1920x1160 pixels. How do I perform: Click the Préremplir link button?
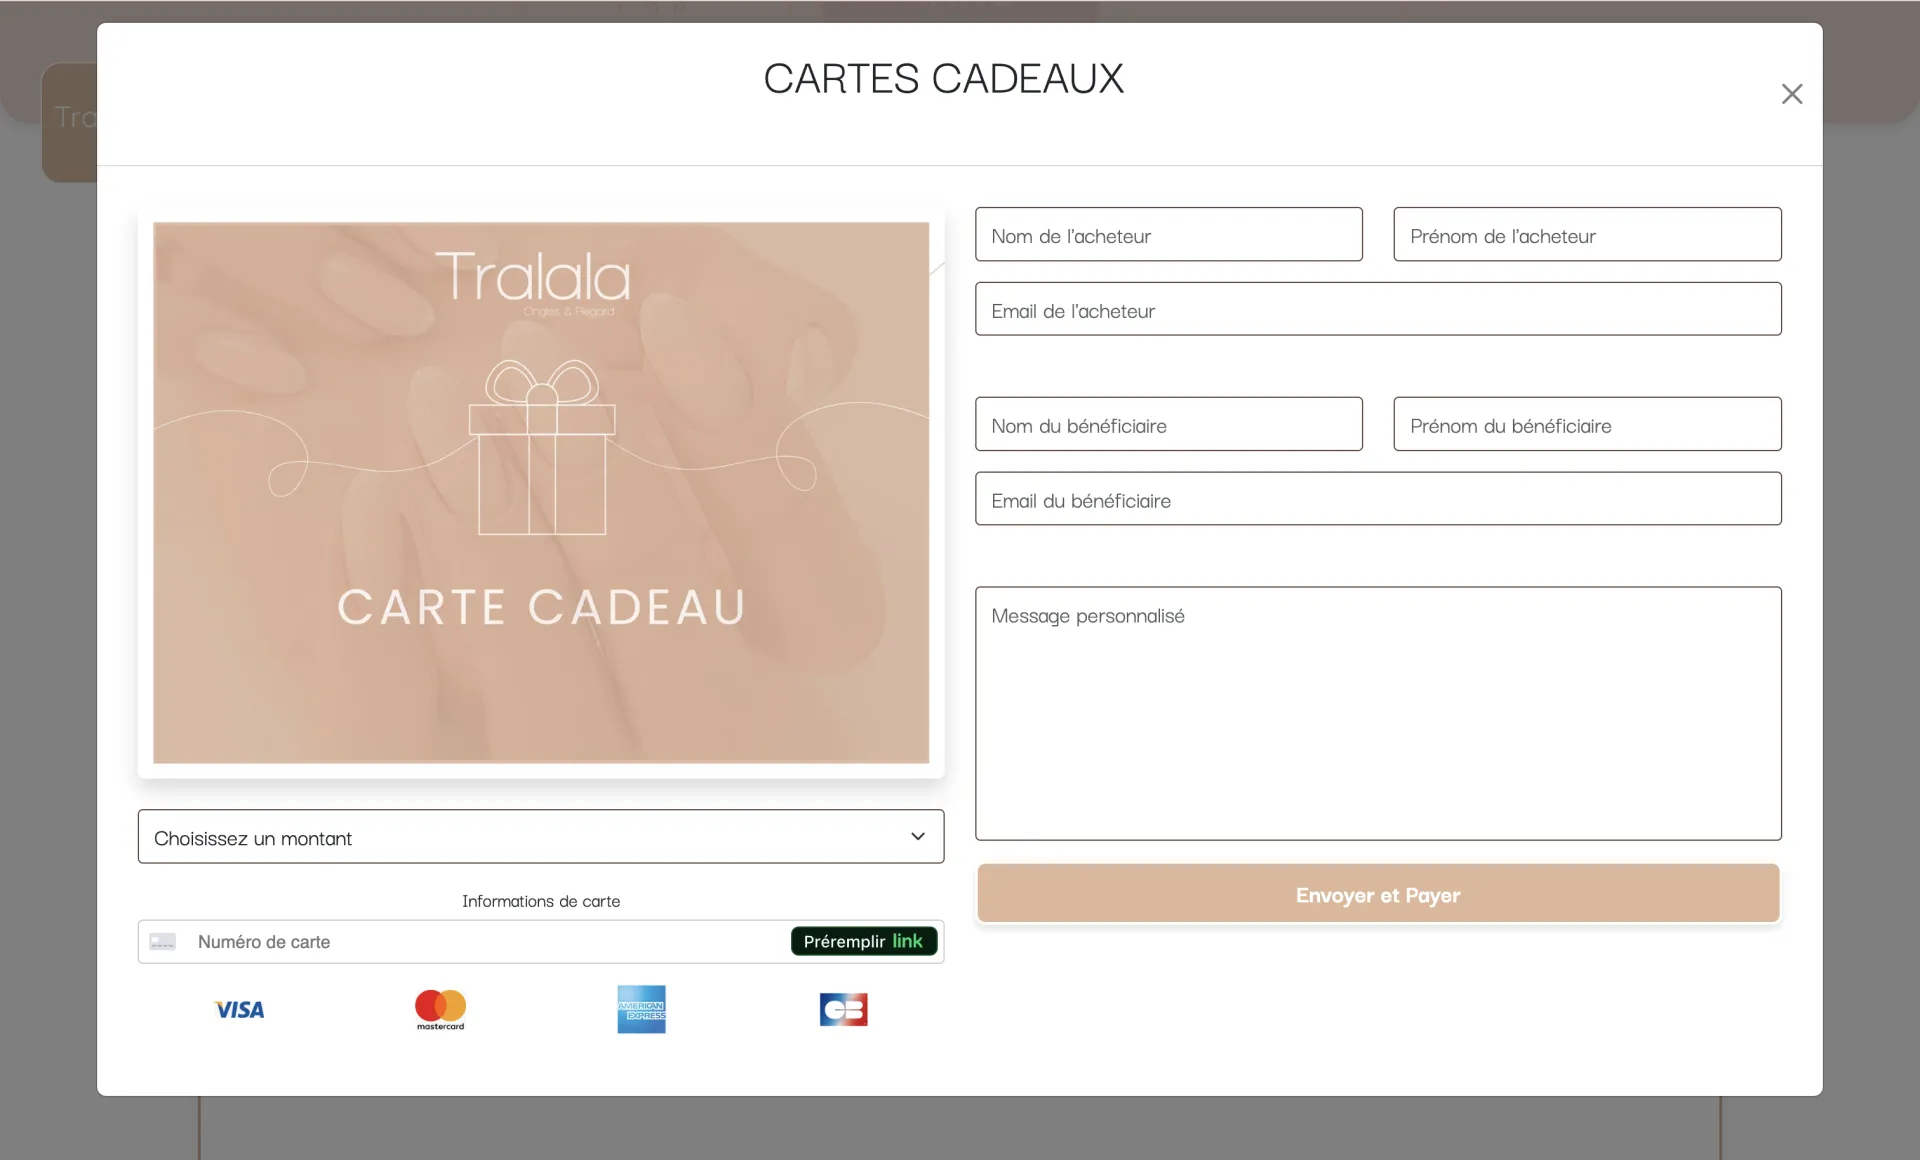(864, 941)
